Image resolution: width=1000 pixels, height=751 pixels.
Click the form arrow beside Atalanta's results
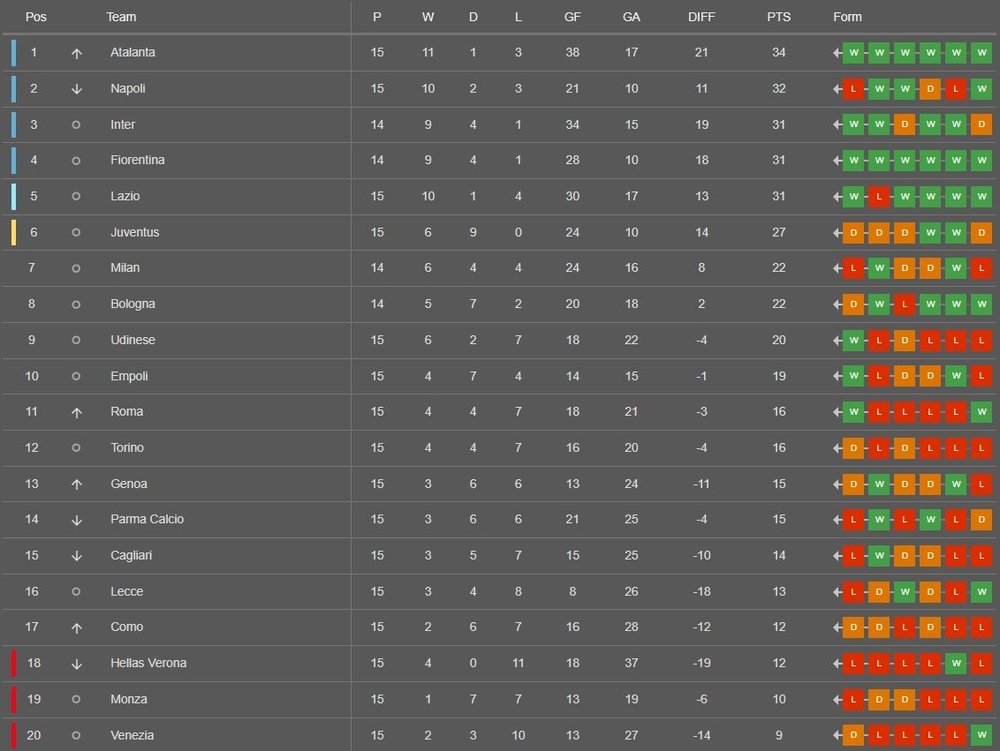pos(837,53)
